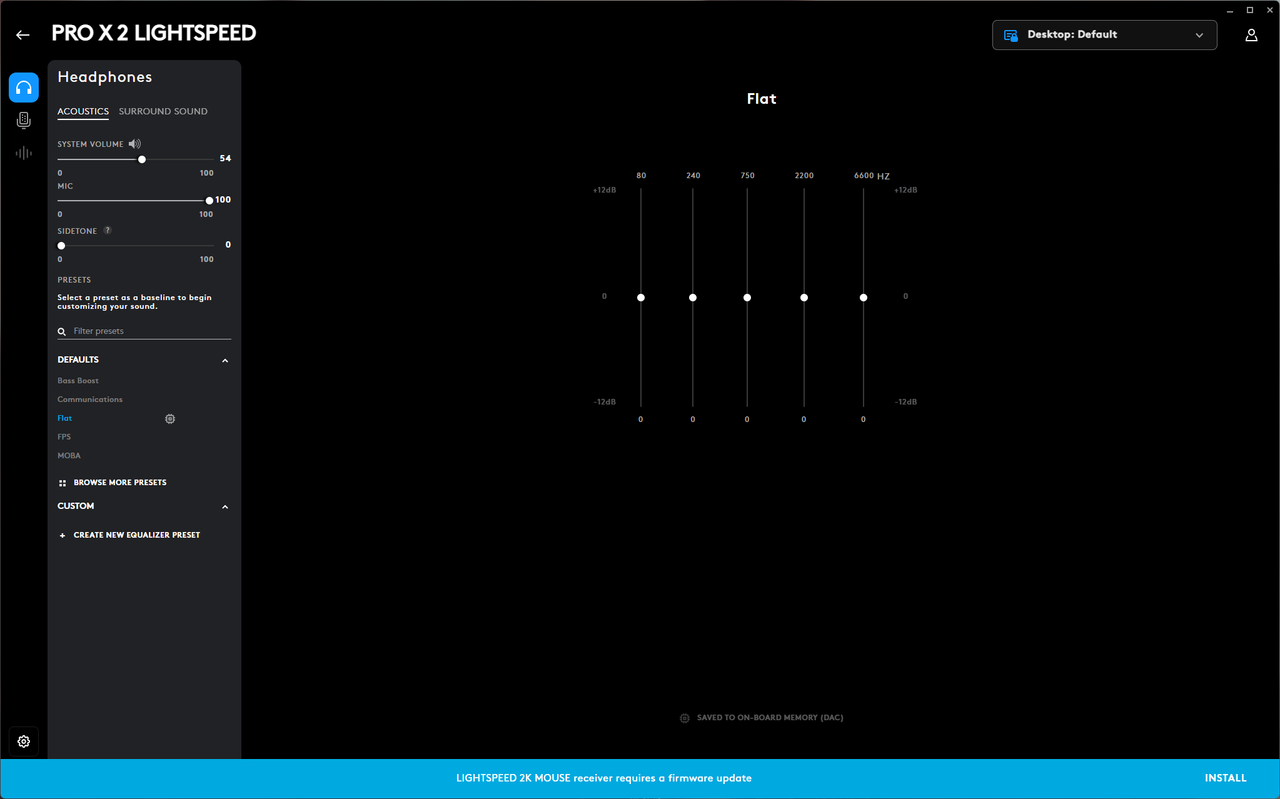This screenshot has width=1280, height=799.
Task: Go back using the arrow icon
Action: (23, 35)
